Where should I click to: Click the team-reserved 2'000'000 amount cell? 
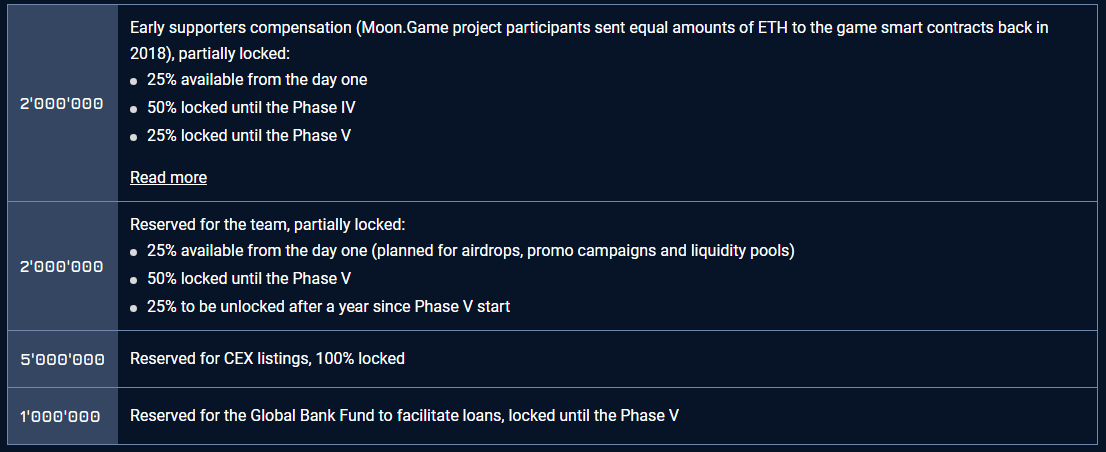click(62, 267)
